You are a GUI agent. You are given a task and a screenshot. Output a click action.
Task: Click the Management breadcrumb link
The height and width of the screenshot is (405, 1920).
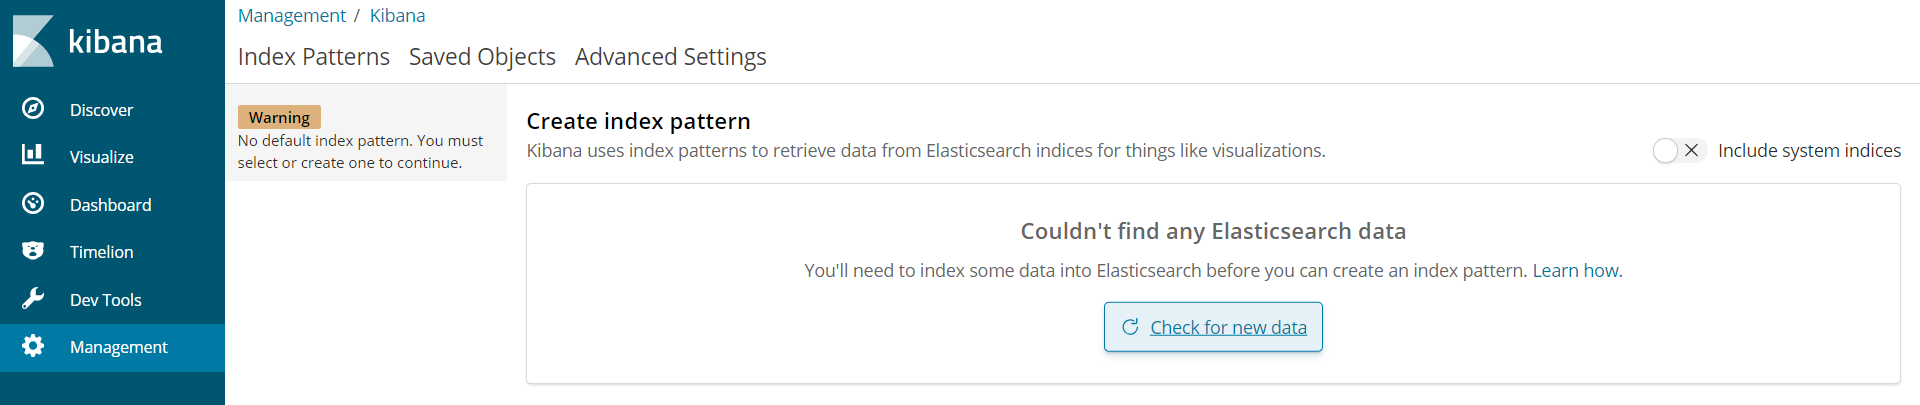point(291,15)
